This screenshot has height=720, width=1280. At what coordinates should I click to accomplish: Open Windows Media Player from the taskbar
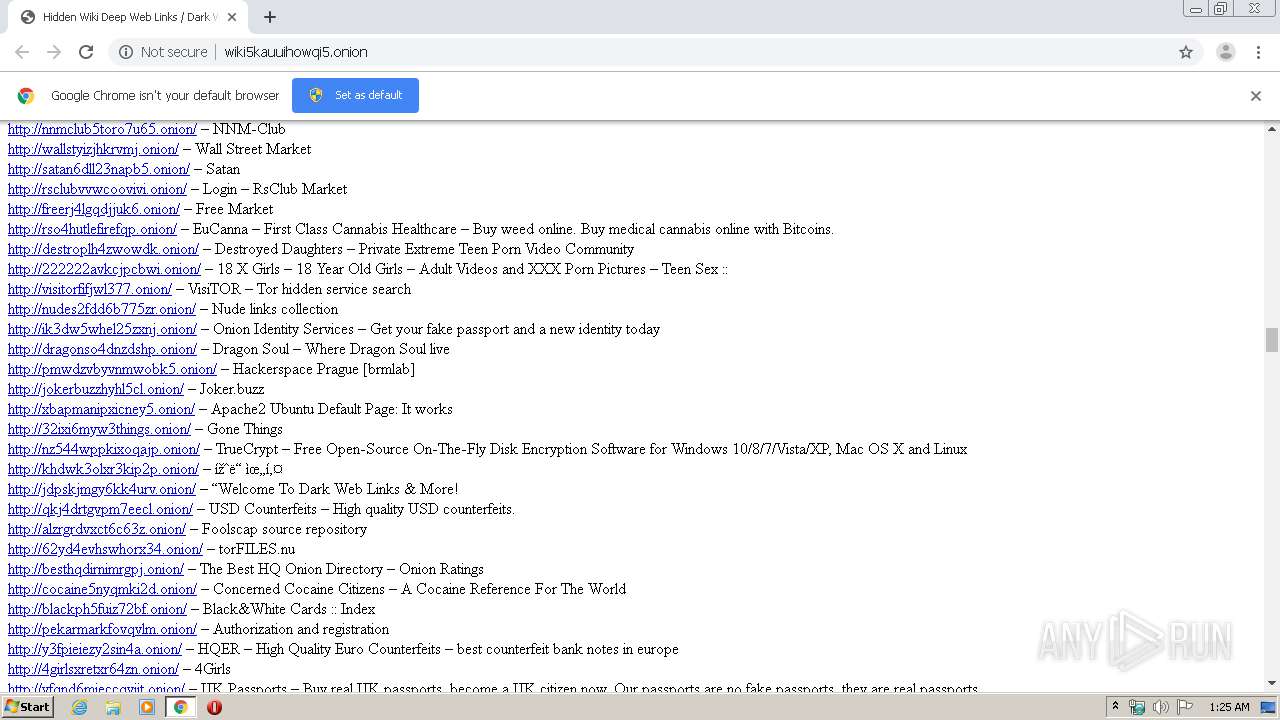click(x=147, y=707)
